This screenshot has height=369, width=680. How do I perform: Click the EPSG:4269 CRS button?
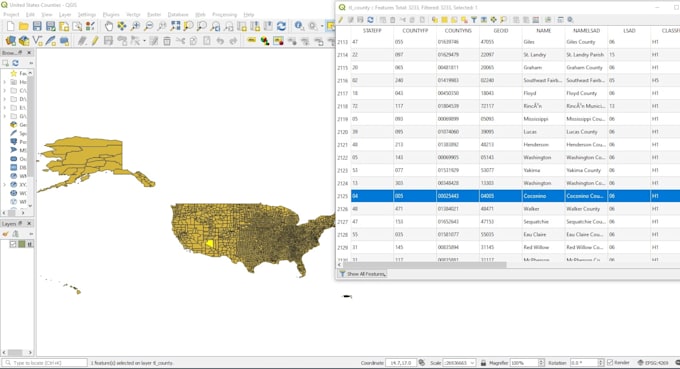pos(653,362)
